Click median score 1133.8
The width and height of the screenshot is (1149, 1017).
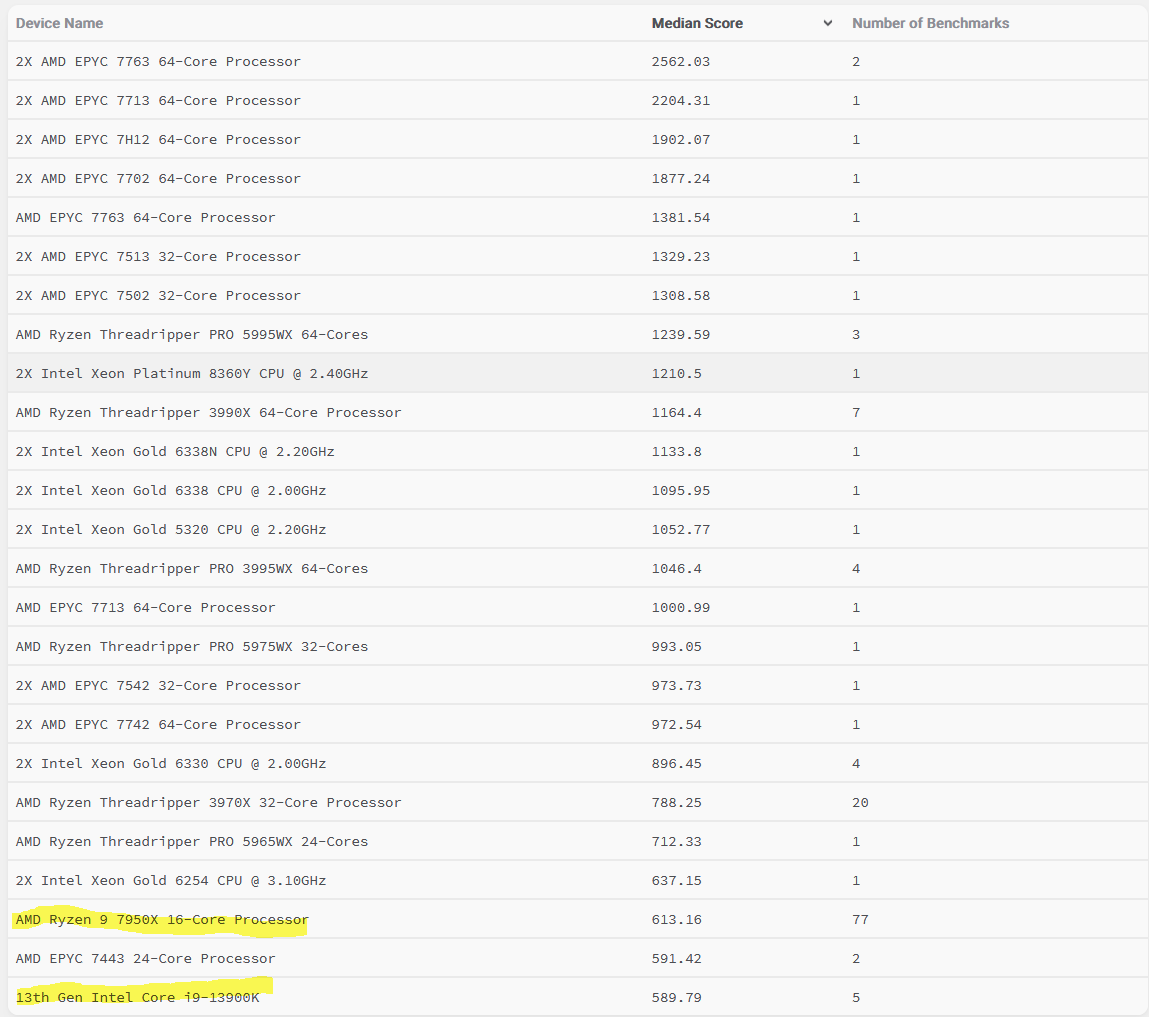[x=676, y=451]
